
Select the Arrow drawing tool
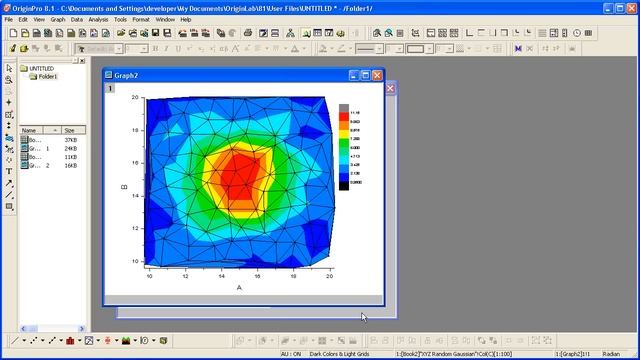(9, 183)
